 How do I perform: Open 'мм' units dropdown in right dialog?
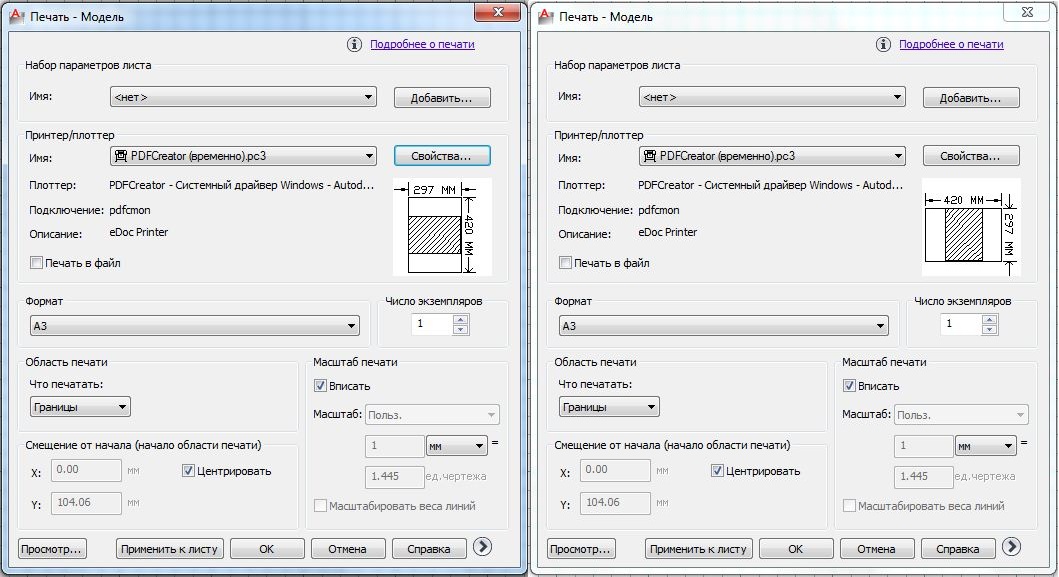pyautogui.click(x=985, y=446)
